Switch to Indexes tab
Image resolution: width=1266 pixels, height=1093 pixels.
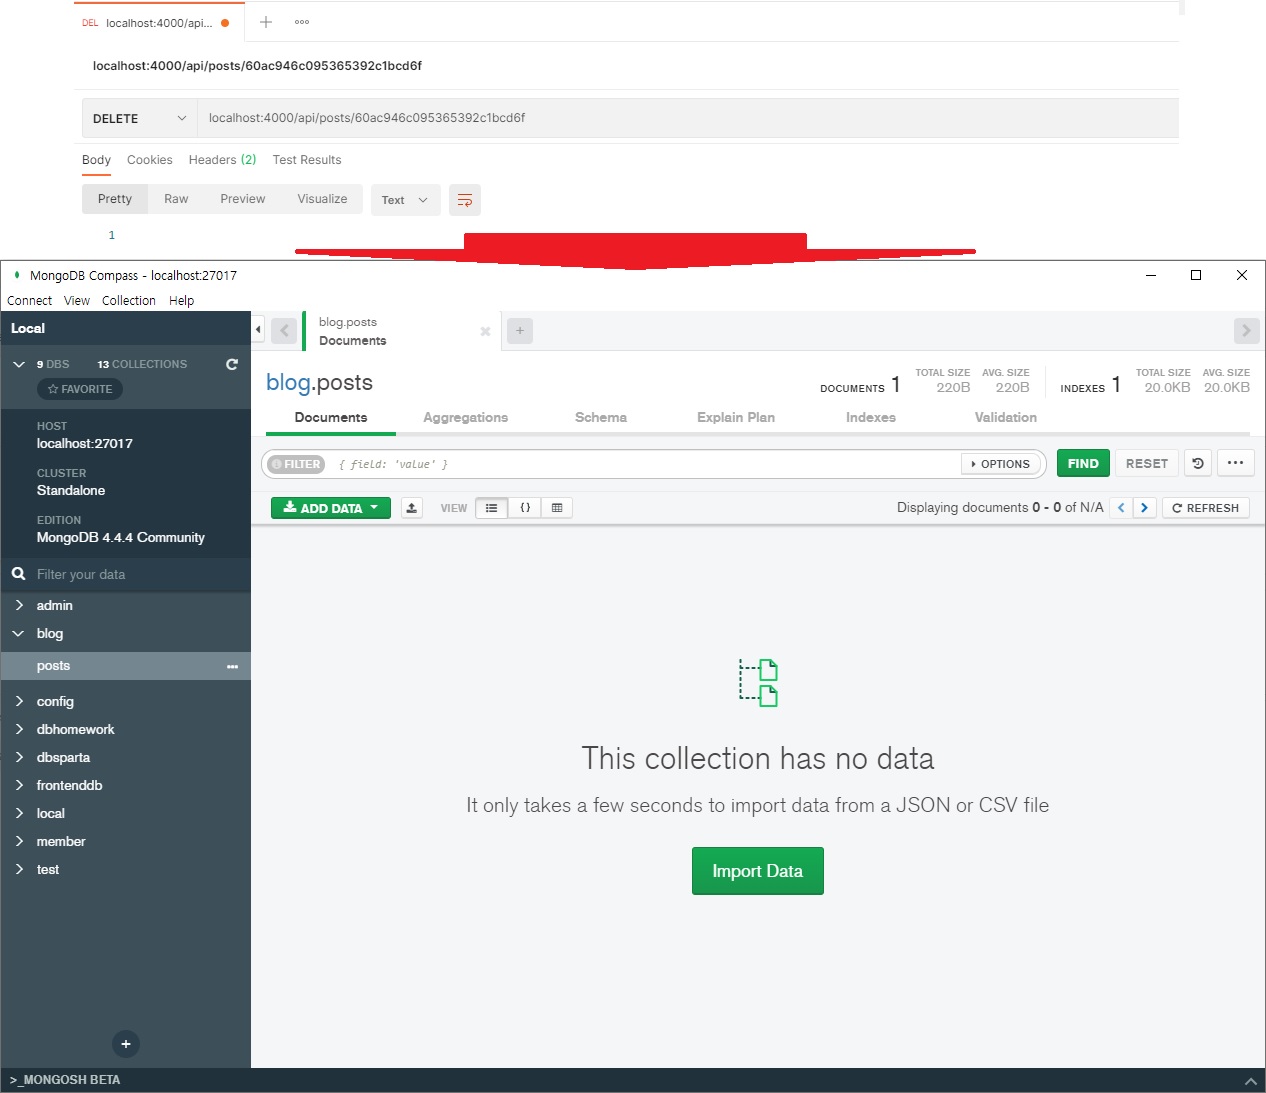(x=871, y=417)
